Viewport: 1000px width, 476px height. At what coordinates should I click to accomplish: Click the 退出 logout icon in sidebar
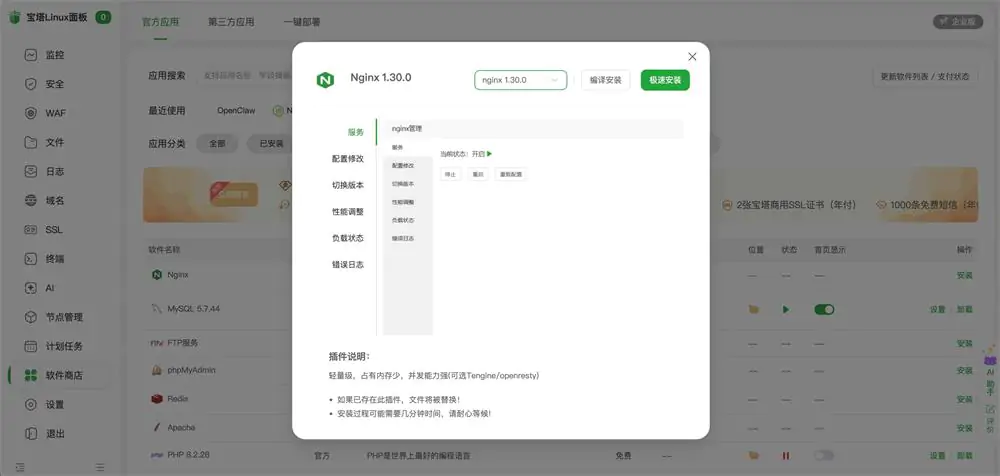(x=31, y=434)
